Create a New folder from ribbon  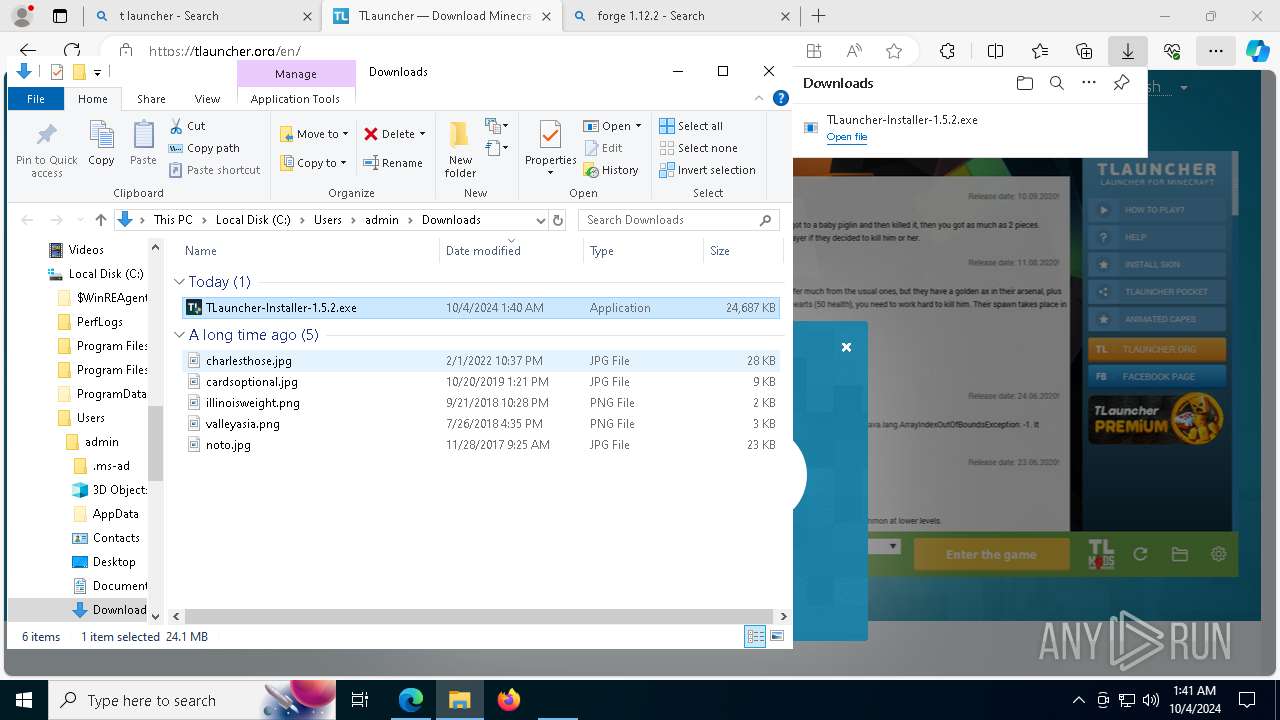[x=460, y=150]
